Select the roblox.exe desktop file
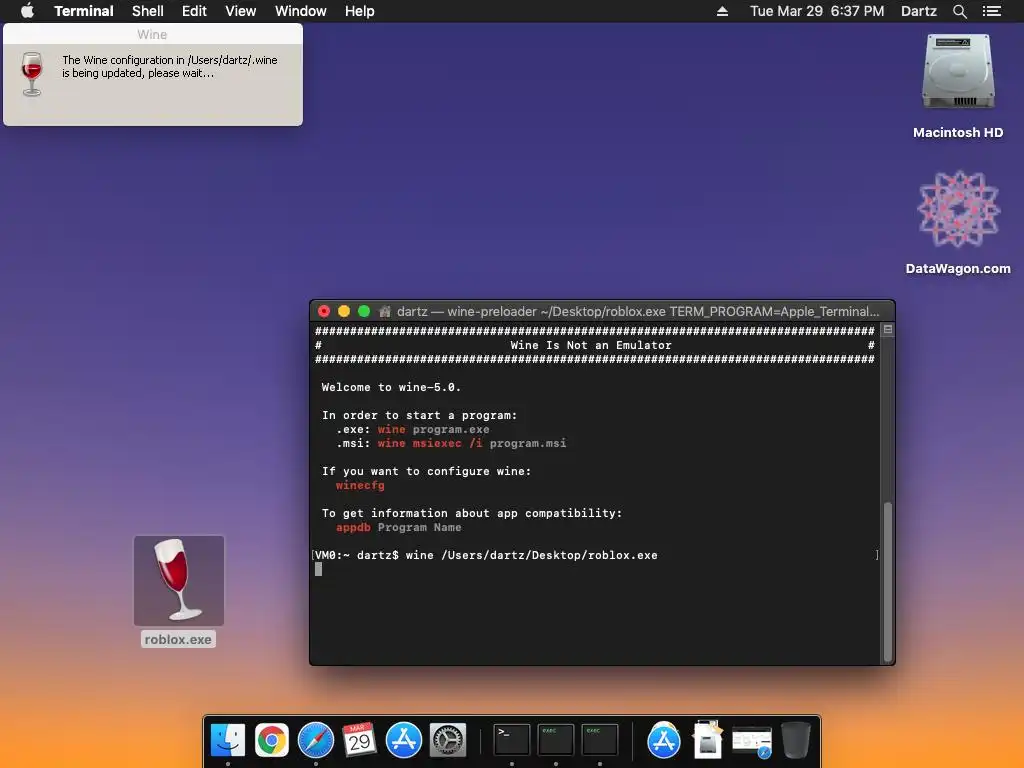Viewport: 1024px width, 768px height. 179,581
